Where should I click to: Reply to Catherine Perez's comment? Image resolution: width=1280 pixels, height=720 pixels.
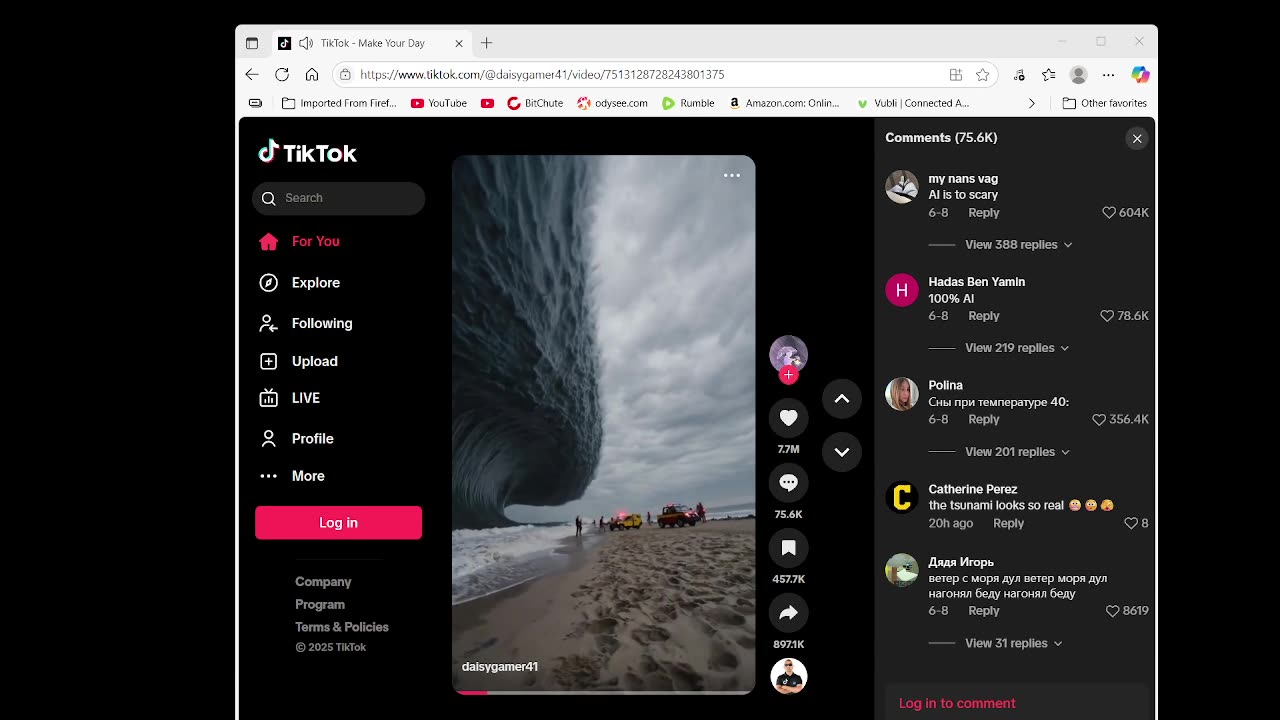[x=1008, y=524]
